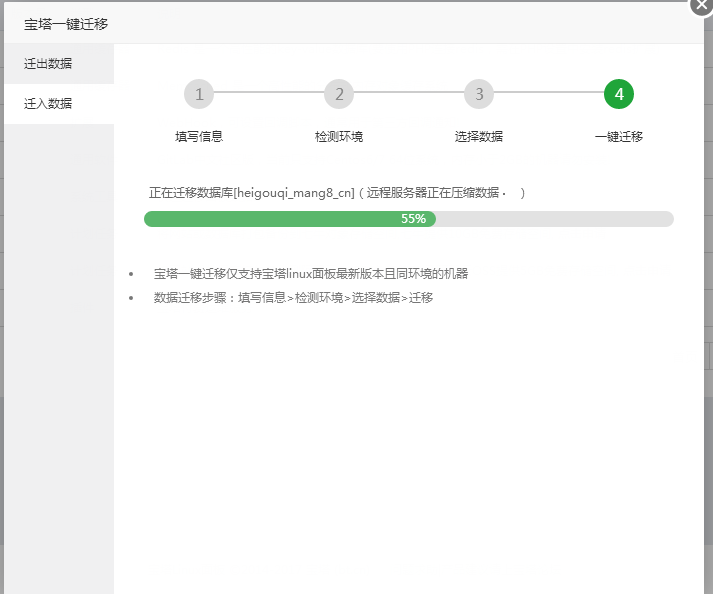Click the 正在迁移数据库 status message
Image resolution: width=713 pixels, height=594 pixels.
coord(337,193)
